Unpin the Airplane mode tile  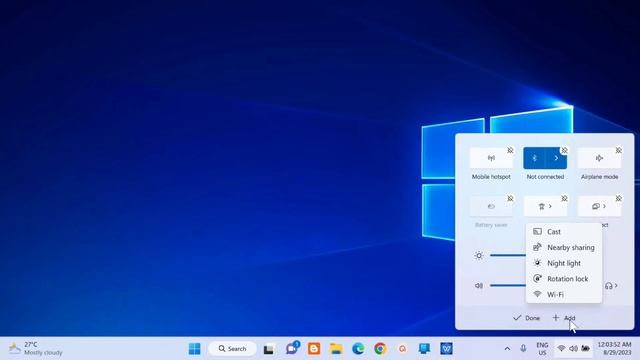619,150
